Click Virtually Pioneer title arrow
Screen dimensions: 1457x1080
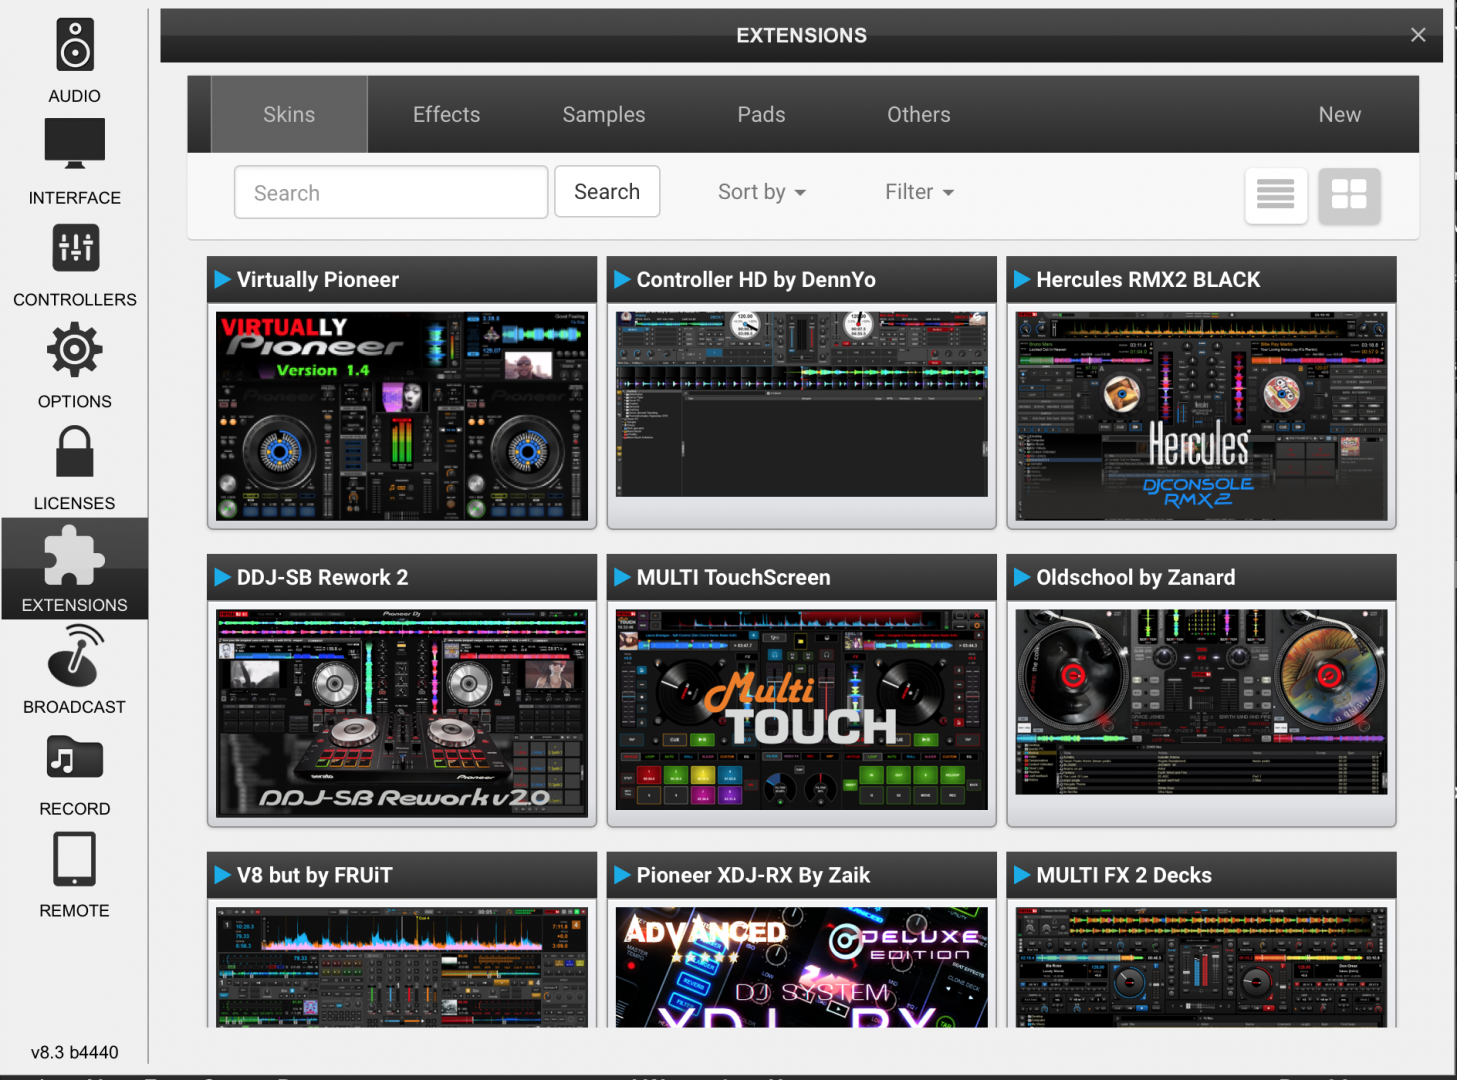coord(223,279)
